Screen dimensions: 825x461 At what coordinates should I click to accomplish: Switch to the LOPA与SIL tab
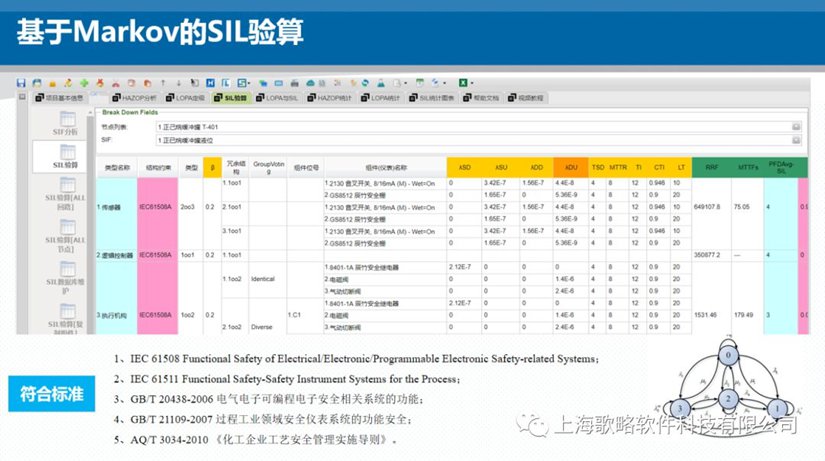pyautogui.click(x=277, y=98)
